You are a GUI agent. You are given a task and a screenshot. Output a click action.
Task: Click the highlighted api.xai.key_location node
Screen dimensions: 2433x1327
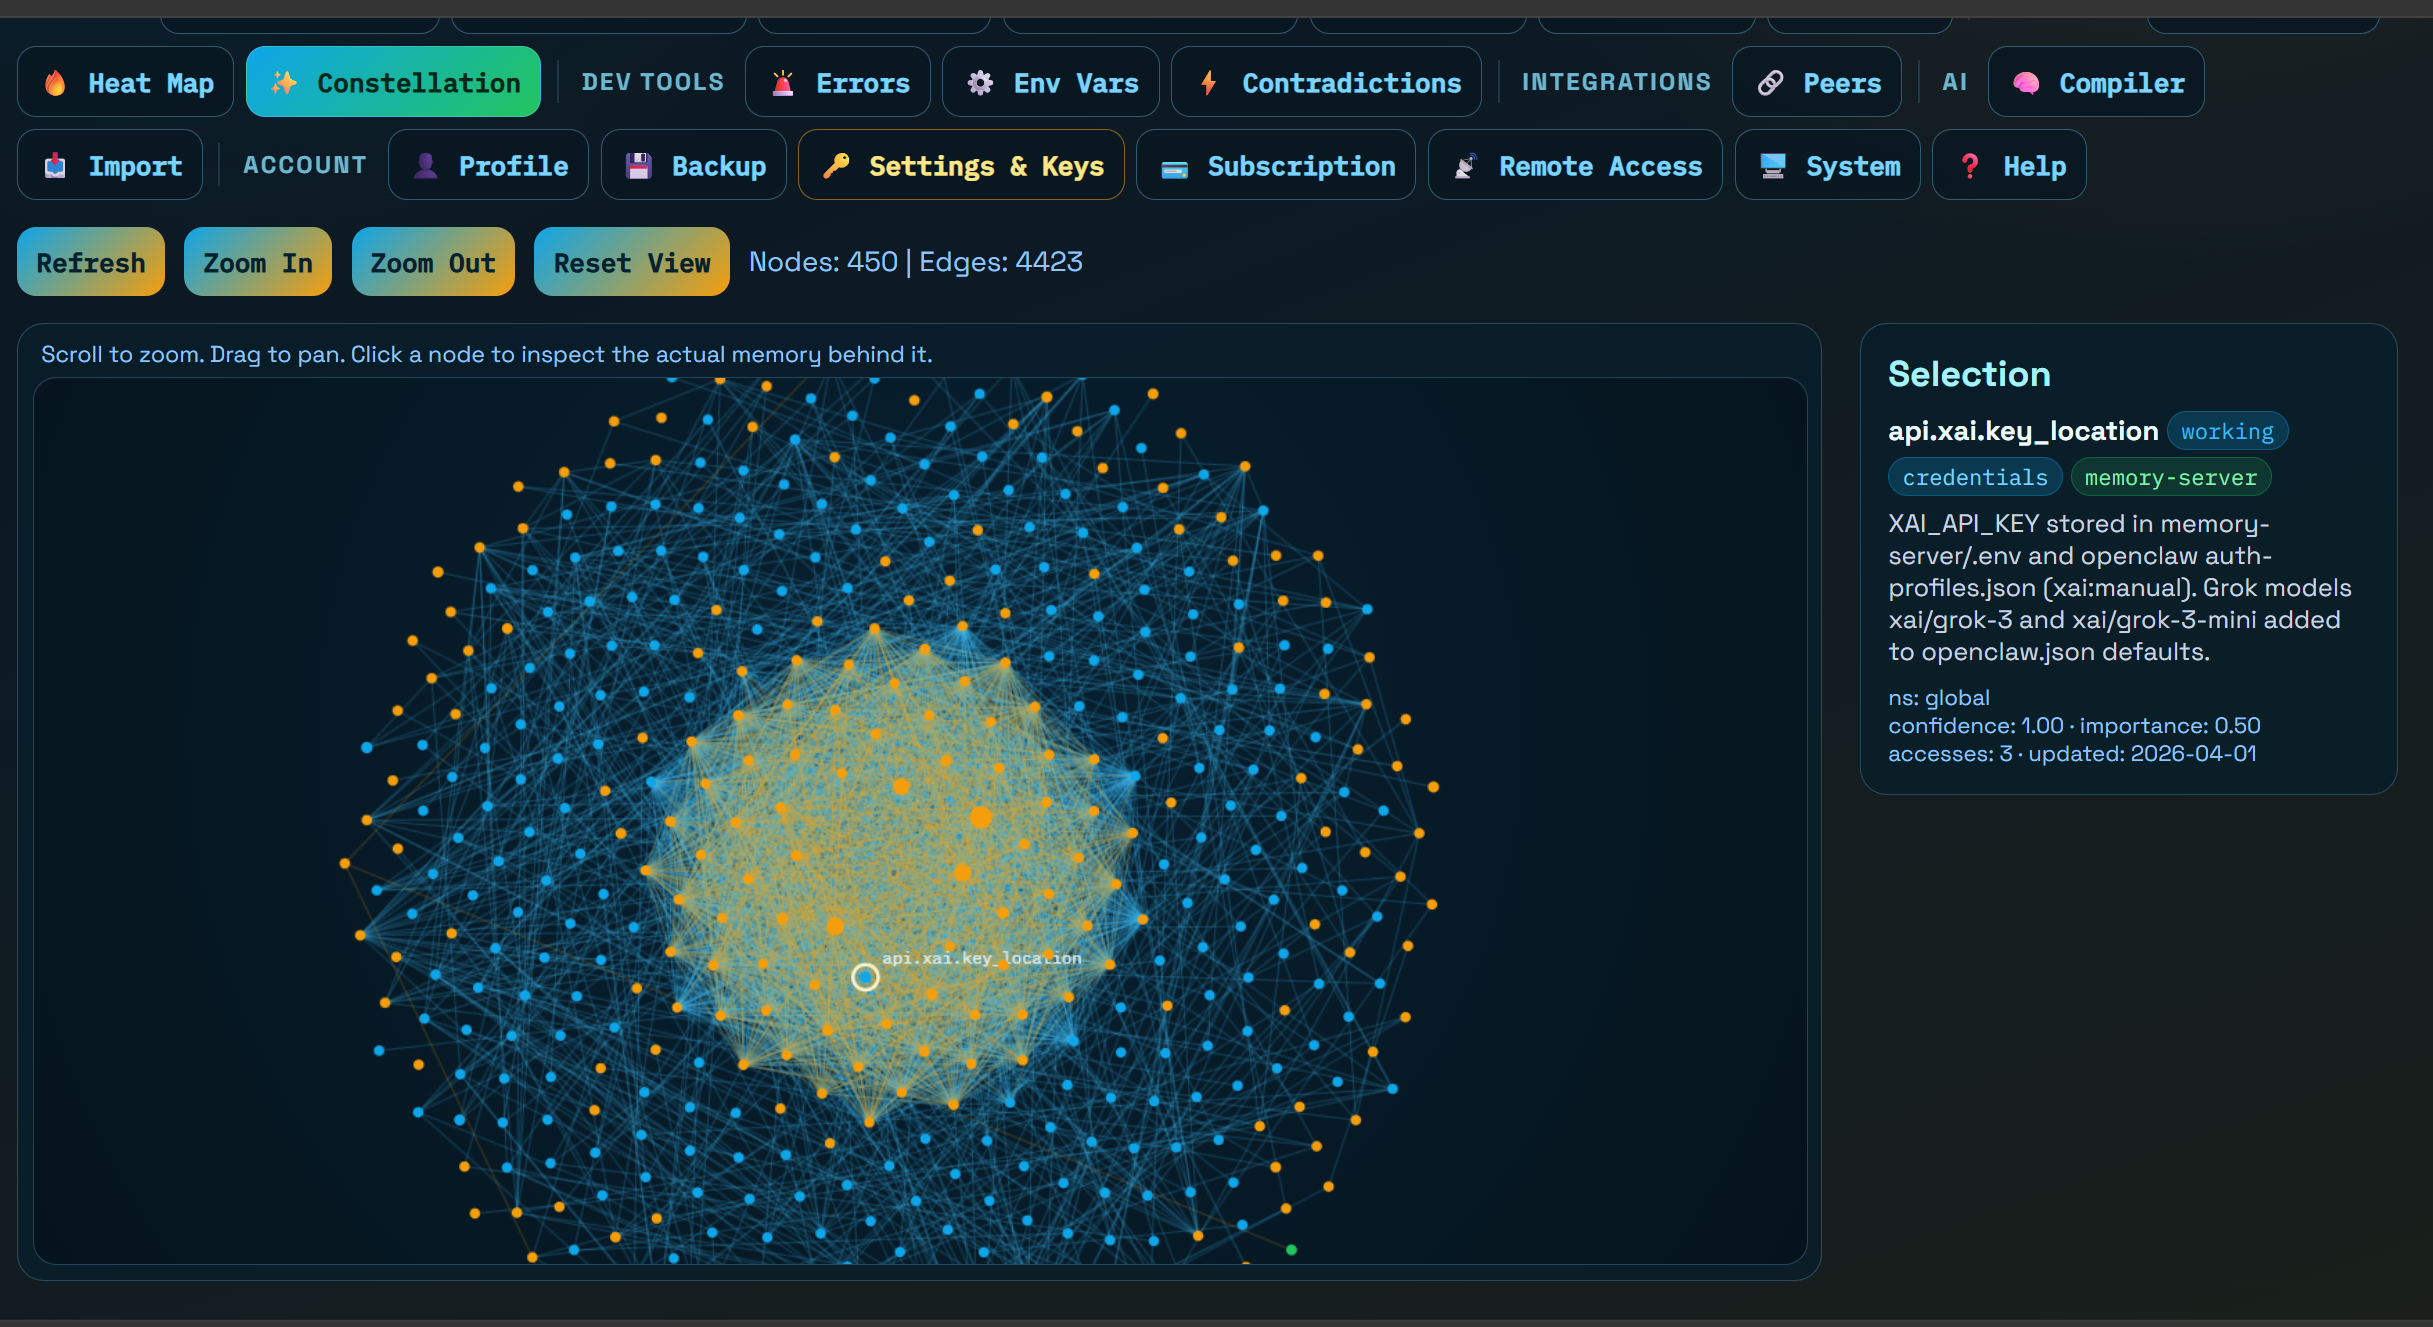[866, 977]
